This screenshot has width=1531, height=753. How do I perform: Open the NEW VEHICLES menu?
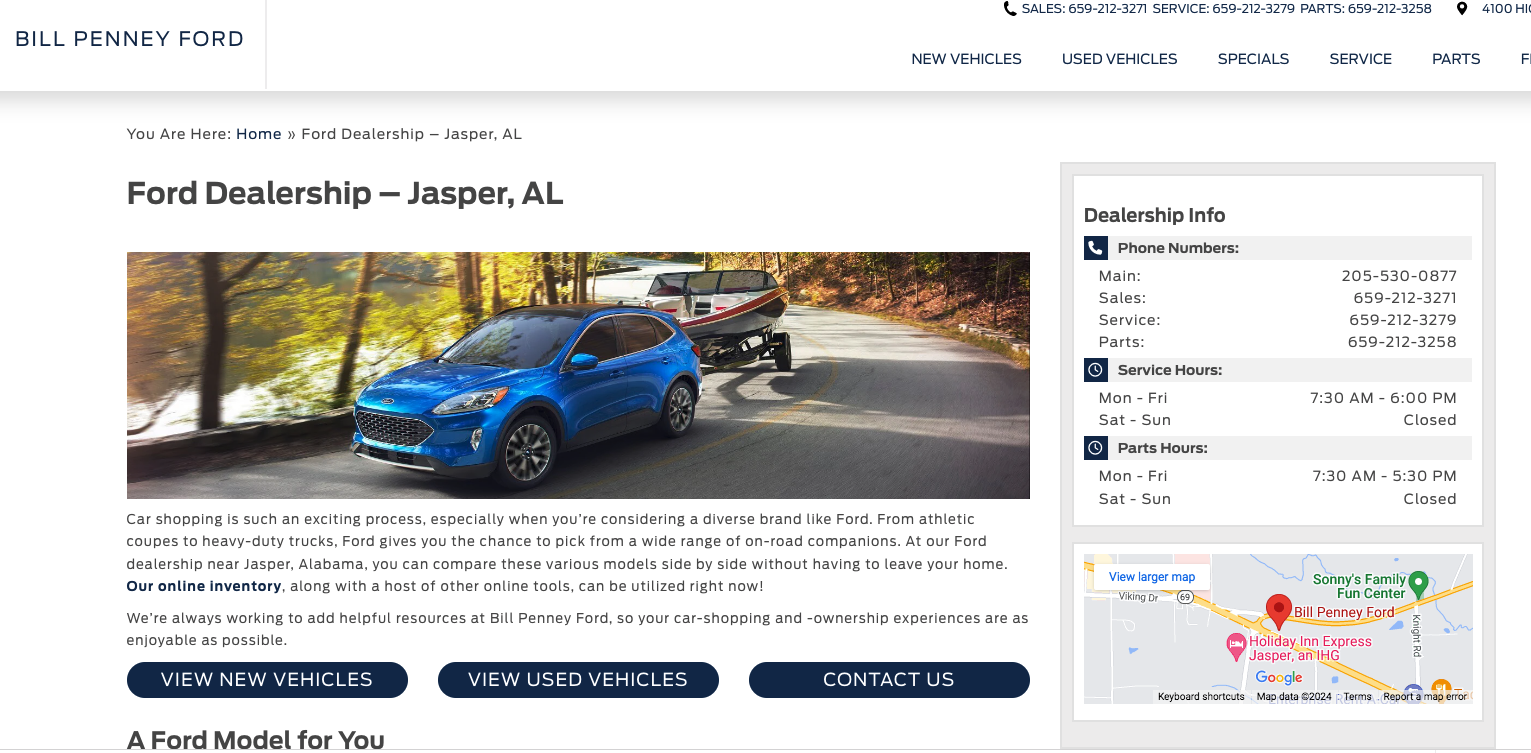tap(966, 59)
